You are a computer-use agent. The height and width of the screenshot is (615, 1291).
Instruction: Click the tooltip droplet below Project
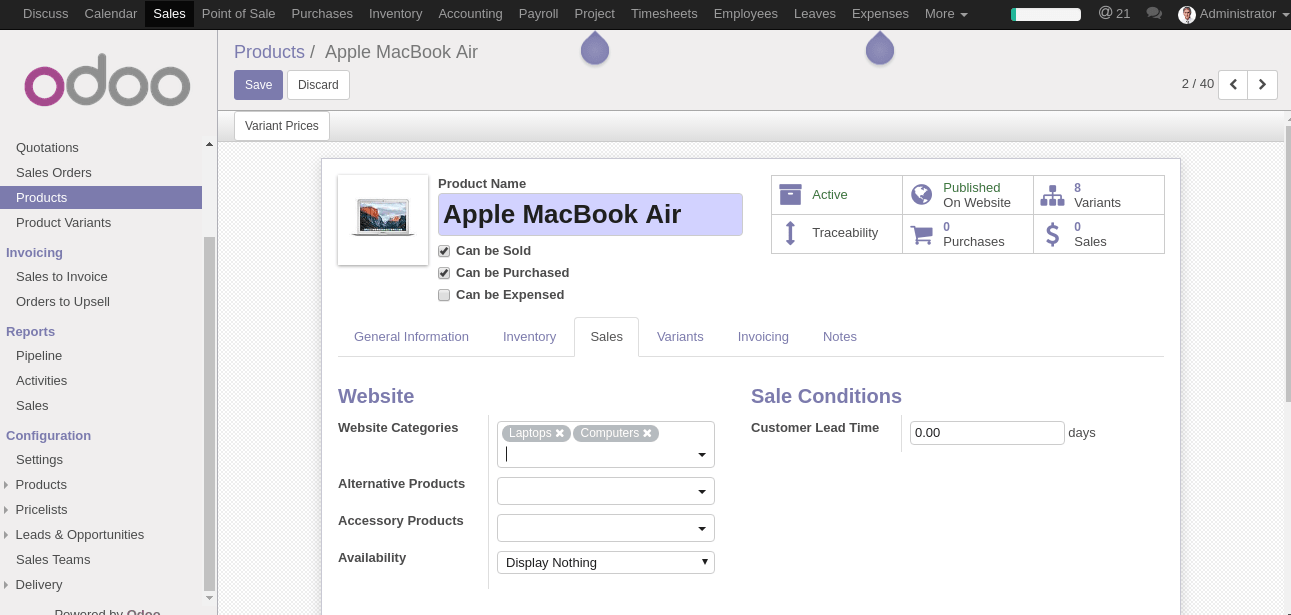pyautogui.click(x=595, y=48)
